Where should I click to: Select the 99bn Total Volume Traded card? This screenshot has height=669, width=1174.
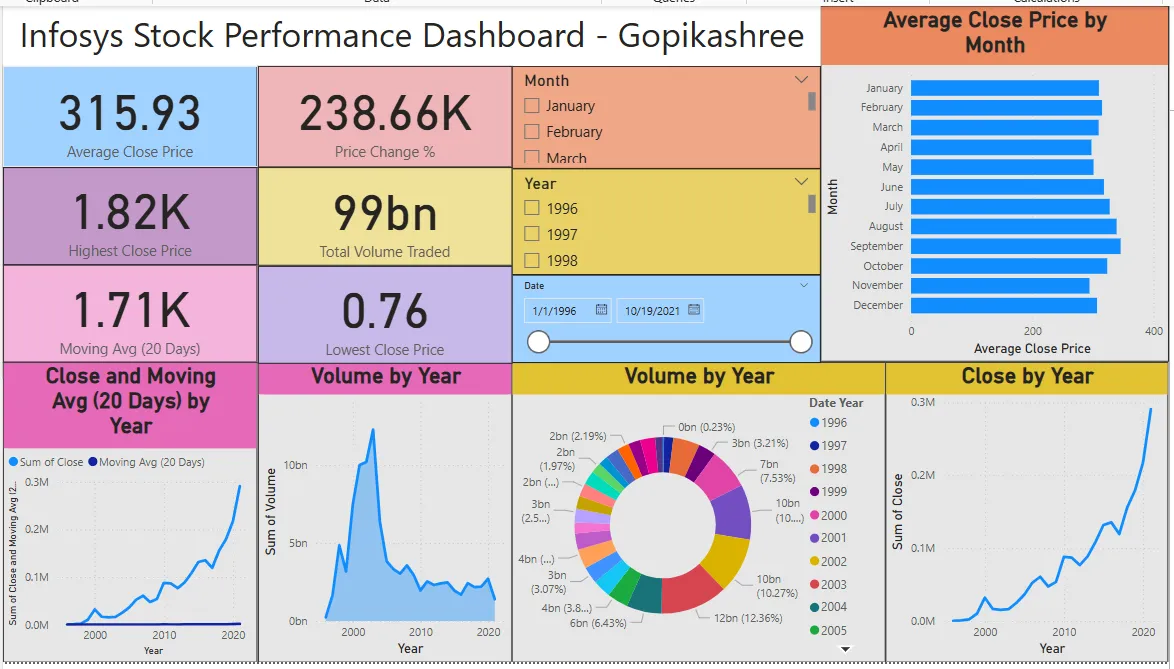(385, 216)
